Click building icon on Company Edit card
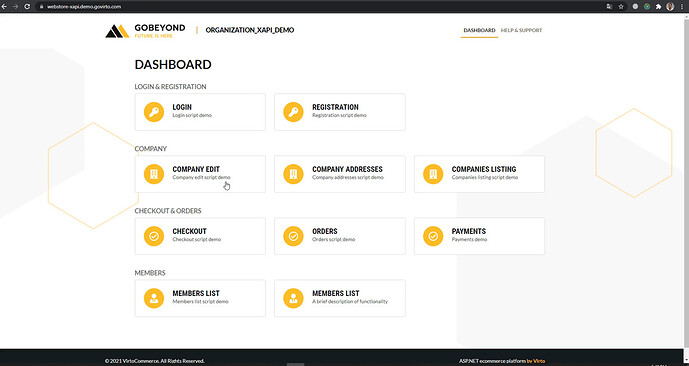This screenshot has width=689, height=366. [x=154, y=174]
